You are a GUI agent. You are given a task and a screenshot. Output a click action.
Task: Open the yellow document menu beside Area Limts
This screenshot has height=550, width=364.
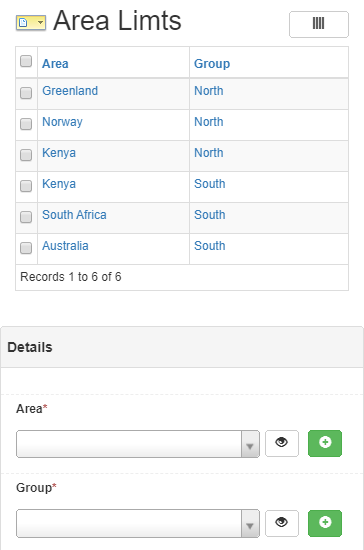click(x=31, y=23)
